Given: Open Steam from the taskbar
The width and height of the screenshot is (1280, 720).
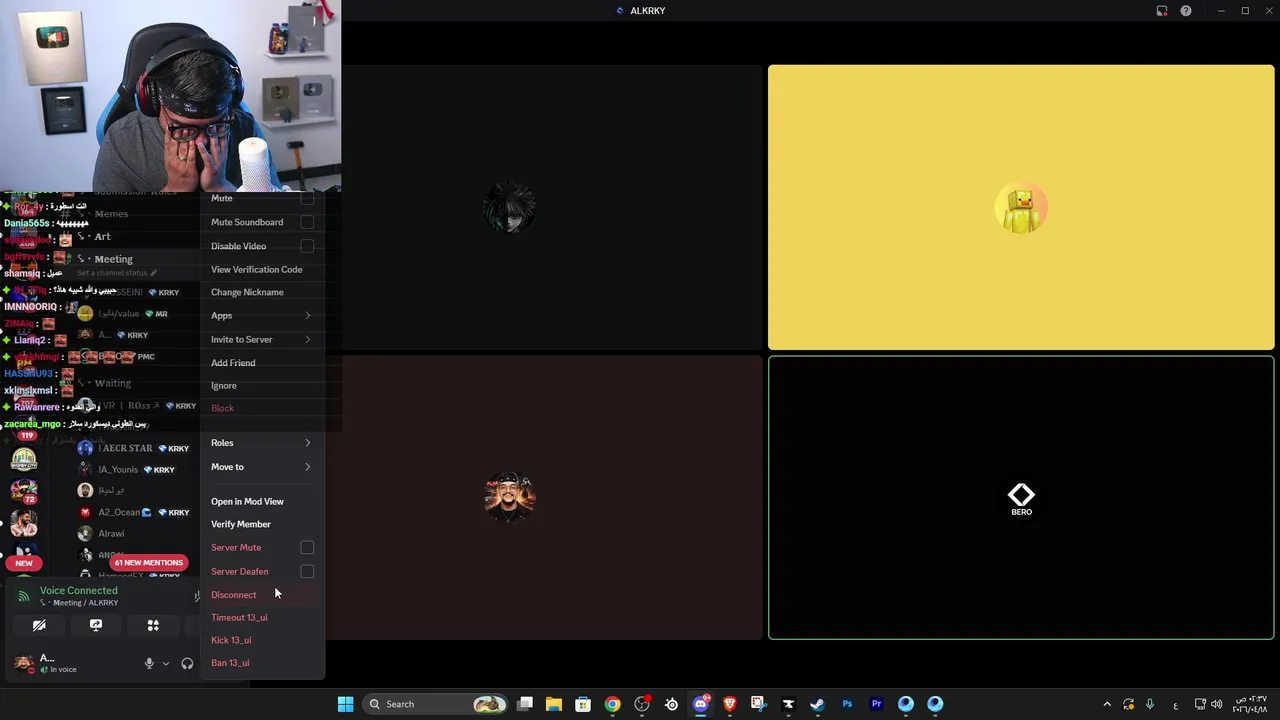Looking at the screenshot, I should [x=817, y=704].
